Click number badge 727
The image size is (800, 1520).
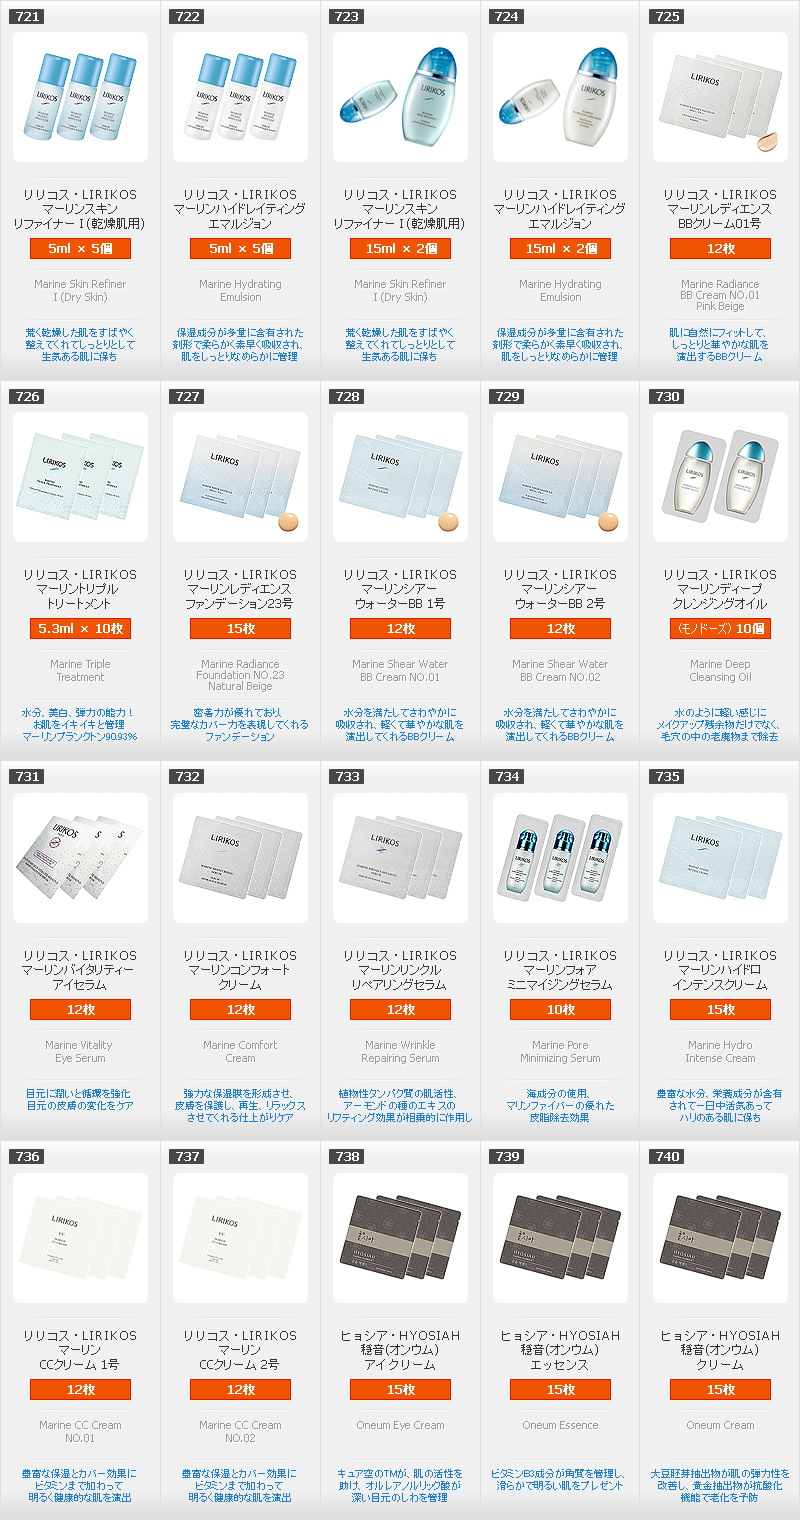click(186, 396)
